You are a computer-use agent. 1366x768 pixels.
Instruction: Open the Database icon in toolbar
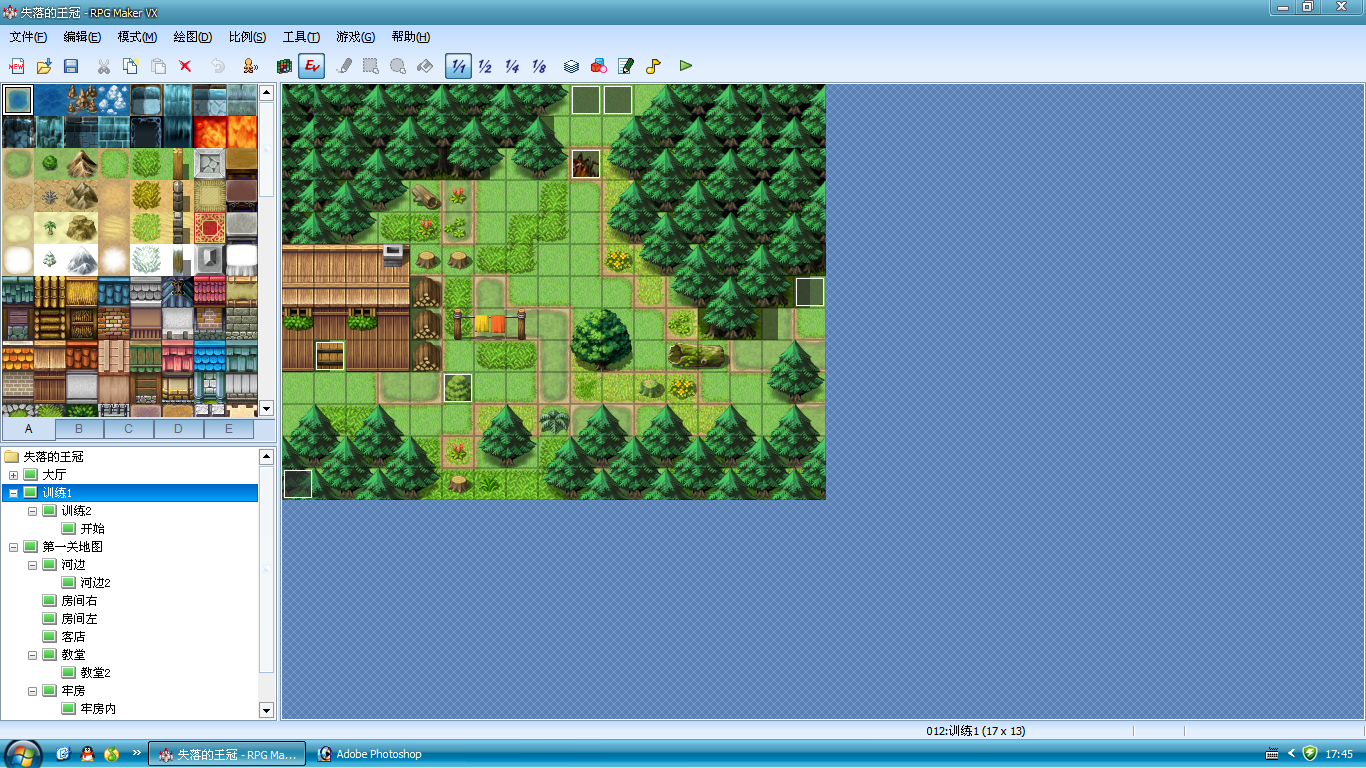571,66
